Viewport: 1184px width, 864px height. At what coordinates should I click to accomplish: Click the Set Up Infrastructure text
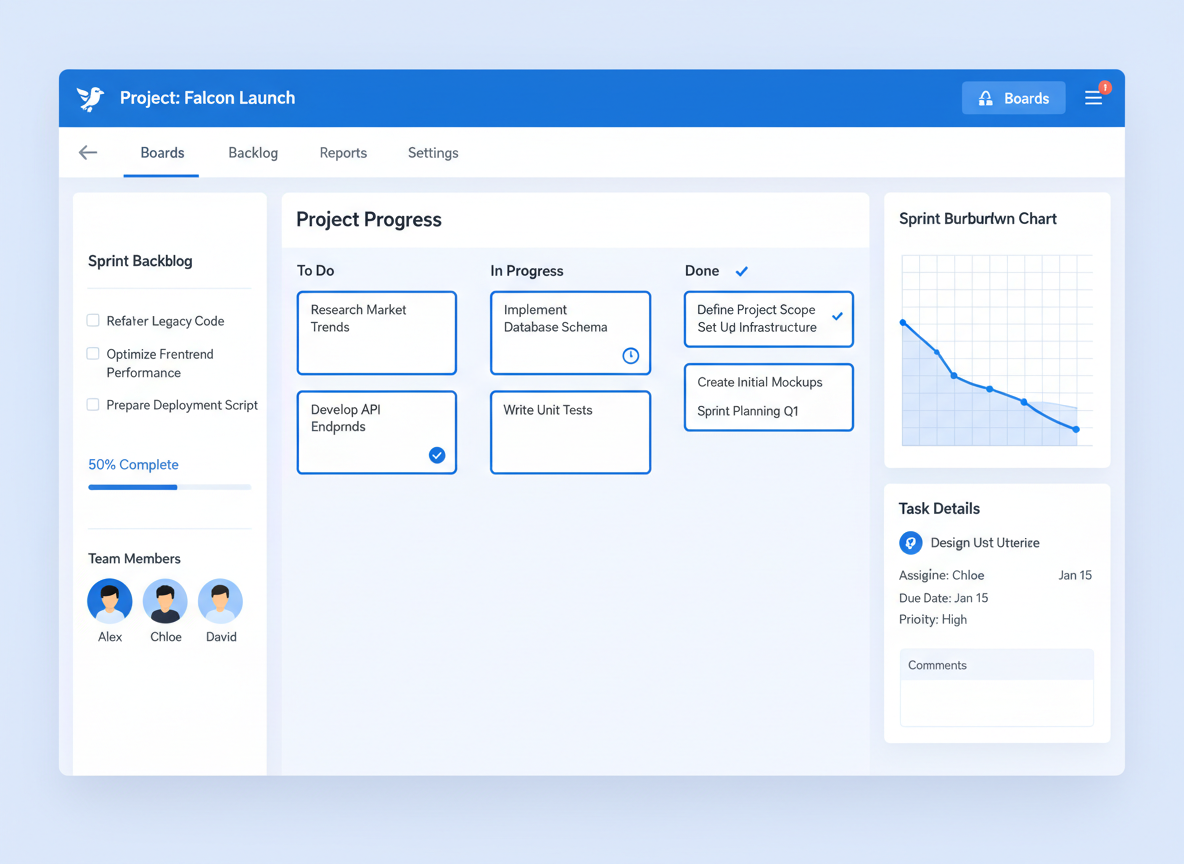pyautogui.click(x=757, y=327)
